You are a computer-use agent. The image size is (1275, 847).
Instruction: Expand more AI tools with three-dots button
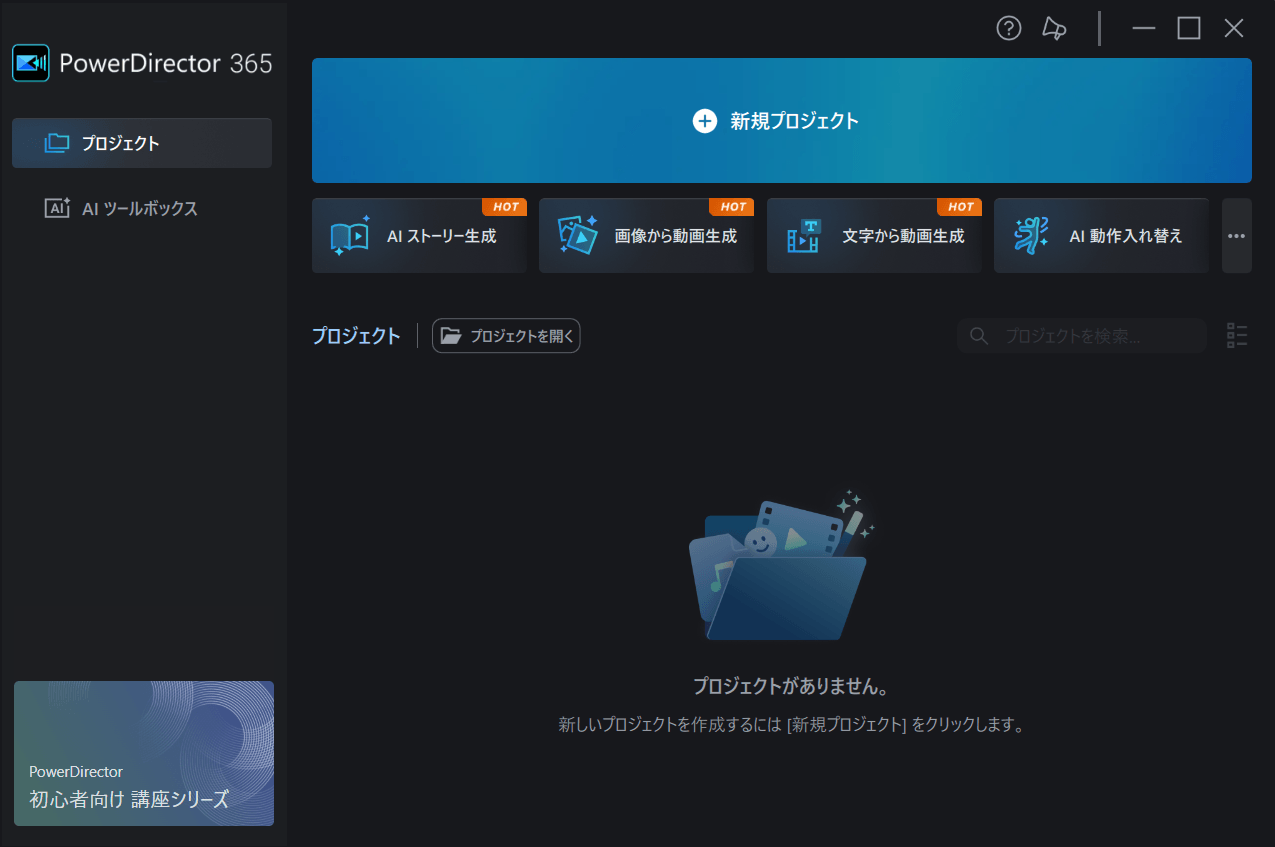tap(1236, 236)
